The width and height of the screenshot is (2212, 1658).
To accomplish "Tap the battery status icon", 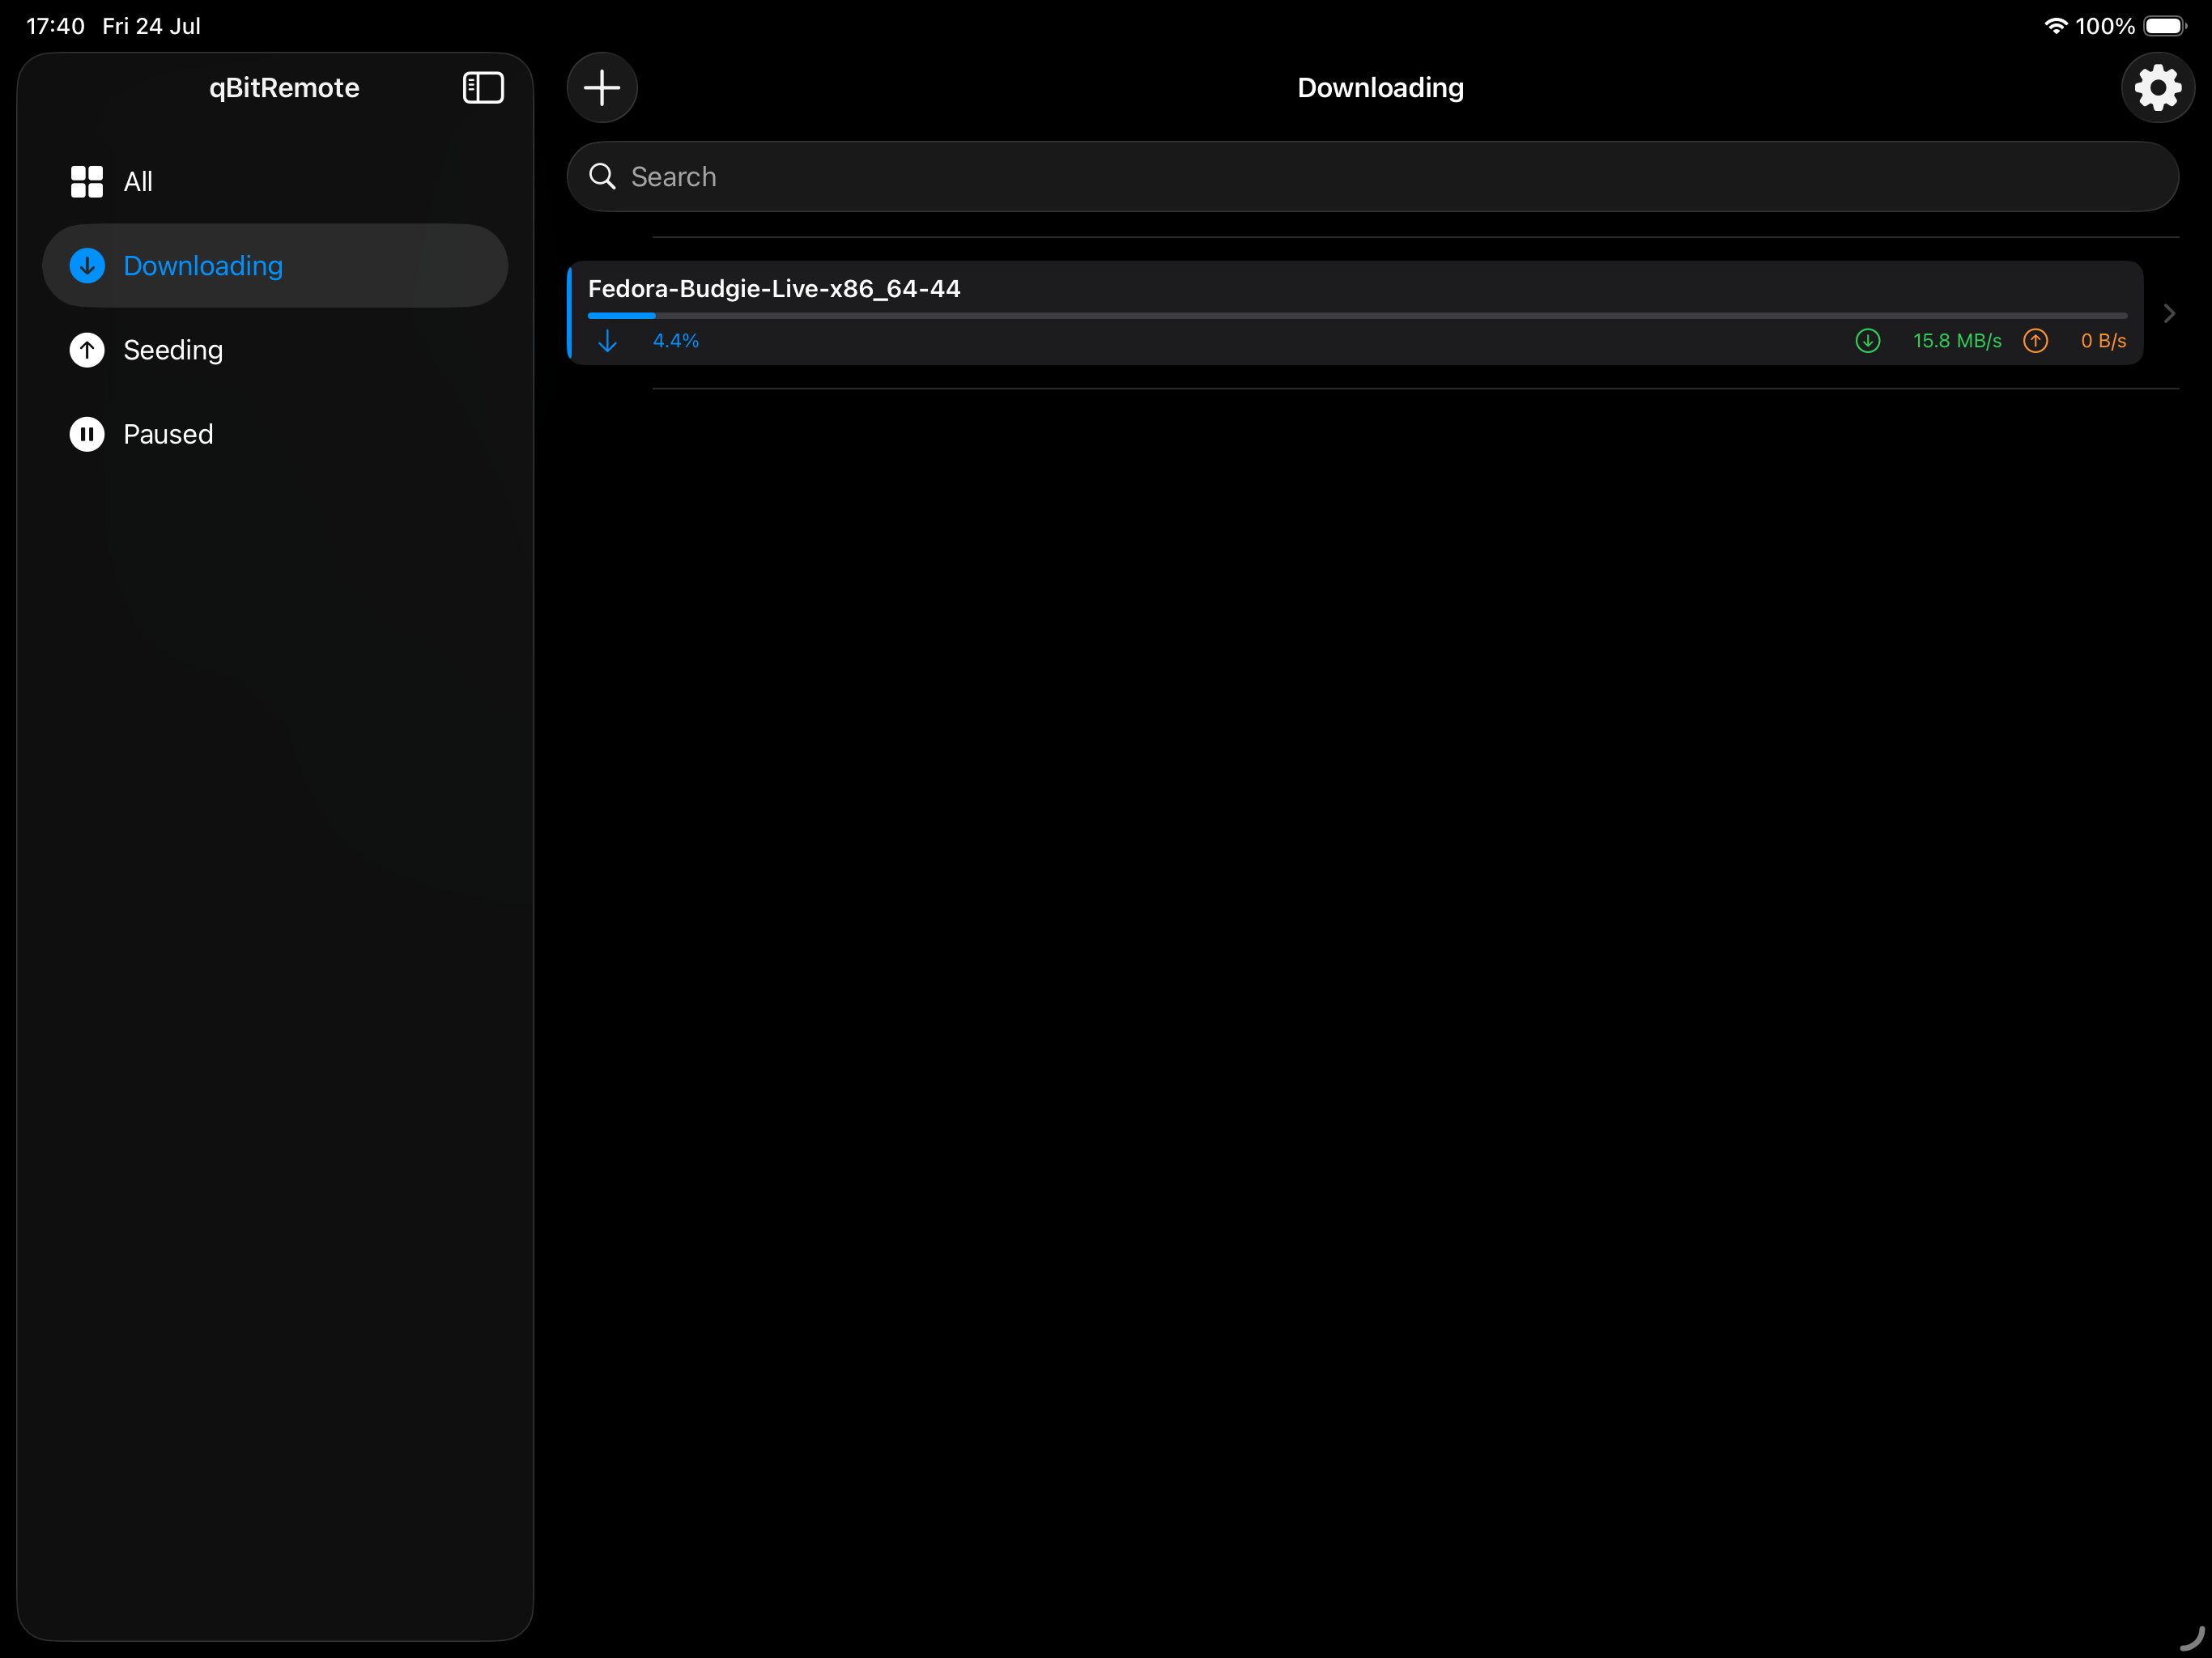I will point(2164,26).
